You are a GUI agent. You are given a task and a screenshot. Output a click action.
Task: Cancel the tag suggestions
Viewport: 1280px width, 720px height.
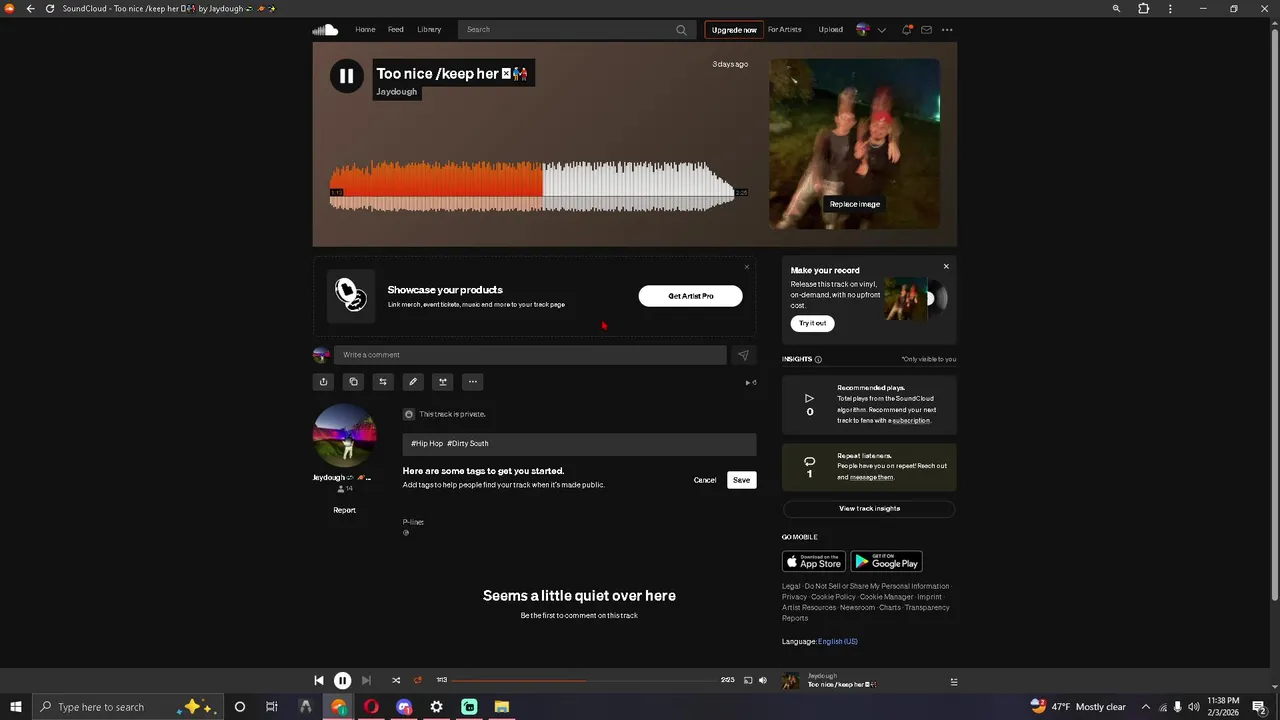point(705,480)
